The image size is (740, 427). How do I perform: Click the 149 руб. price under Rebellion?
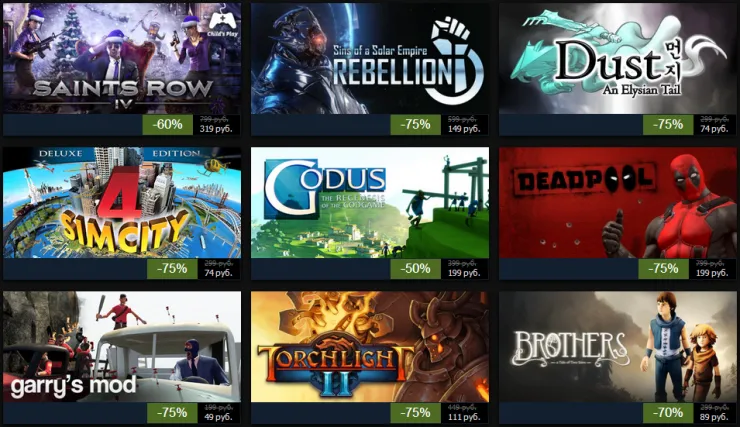[464, 129]
